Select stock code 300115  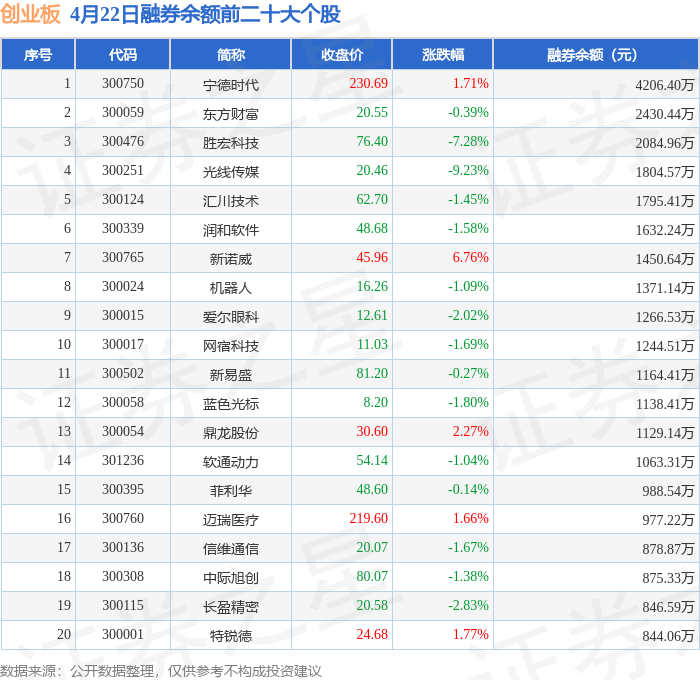click(x=123, y=605)
